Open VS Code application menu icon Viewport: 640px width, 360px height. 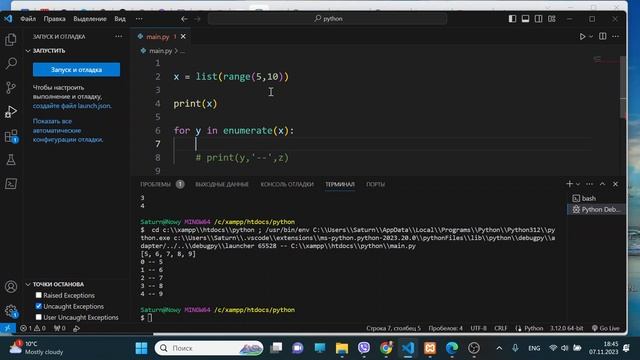pyautogui.click(x=8, y=19)
